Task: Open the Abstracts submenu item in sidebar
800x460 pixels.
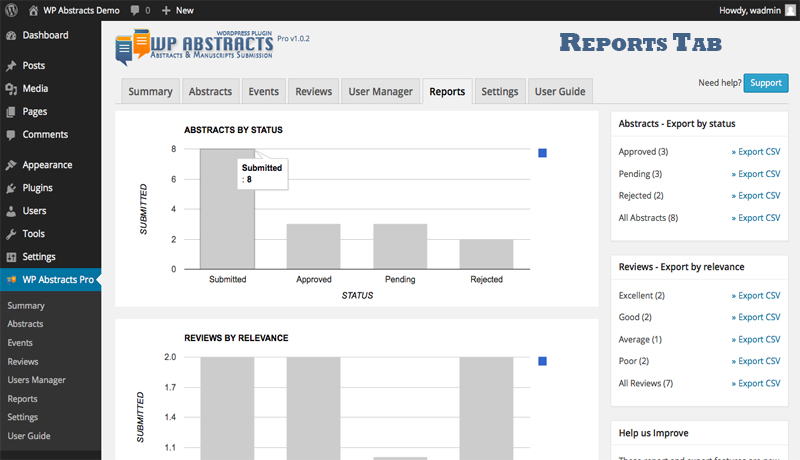Action: coord(25,324)
